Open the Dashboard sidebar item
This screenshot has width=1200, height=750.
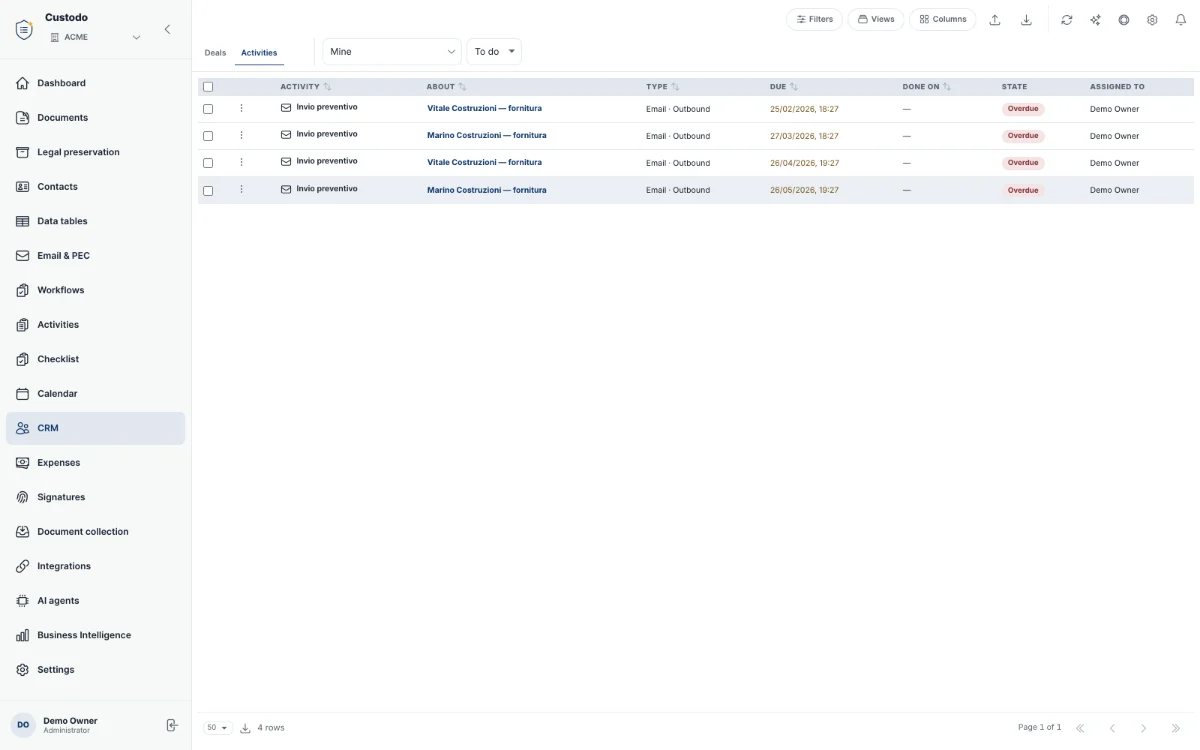pos(95,83)
